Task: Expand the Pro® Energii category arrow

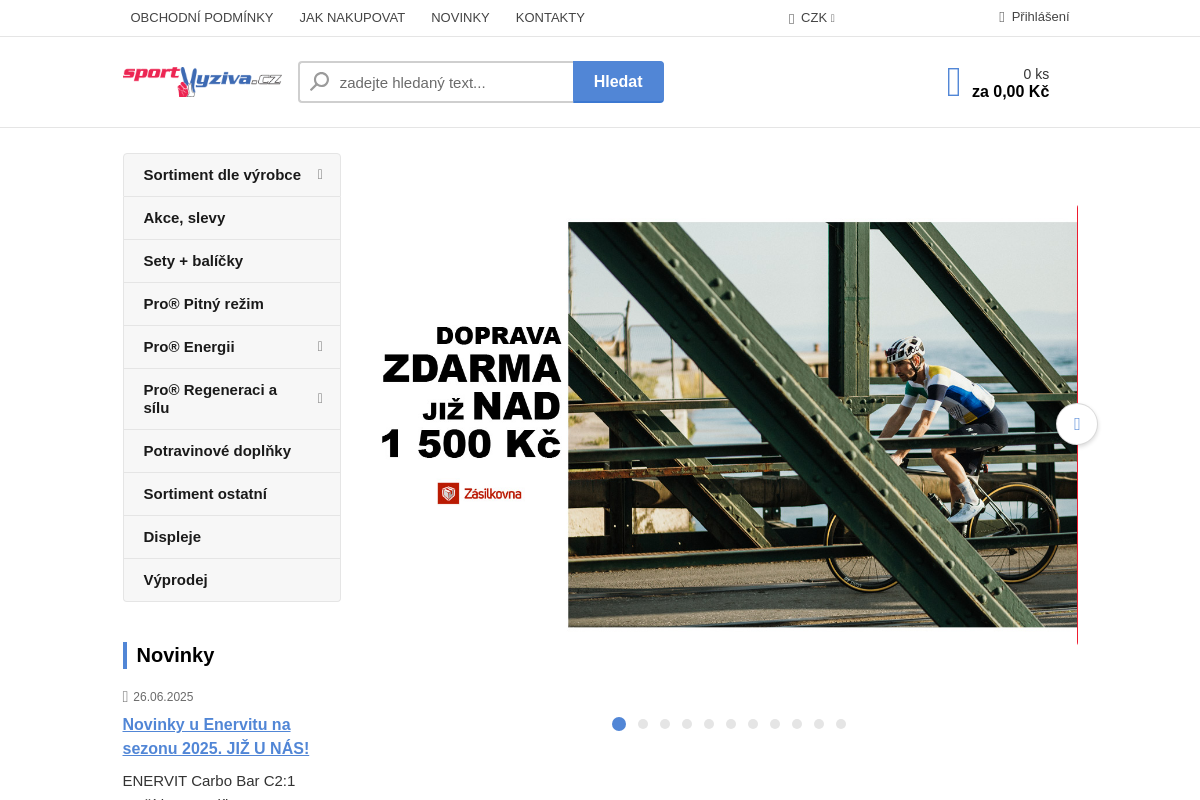Action: coord(320,346)
